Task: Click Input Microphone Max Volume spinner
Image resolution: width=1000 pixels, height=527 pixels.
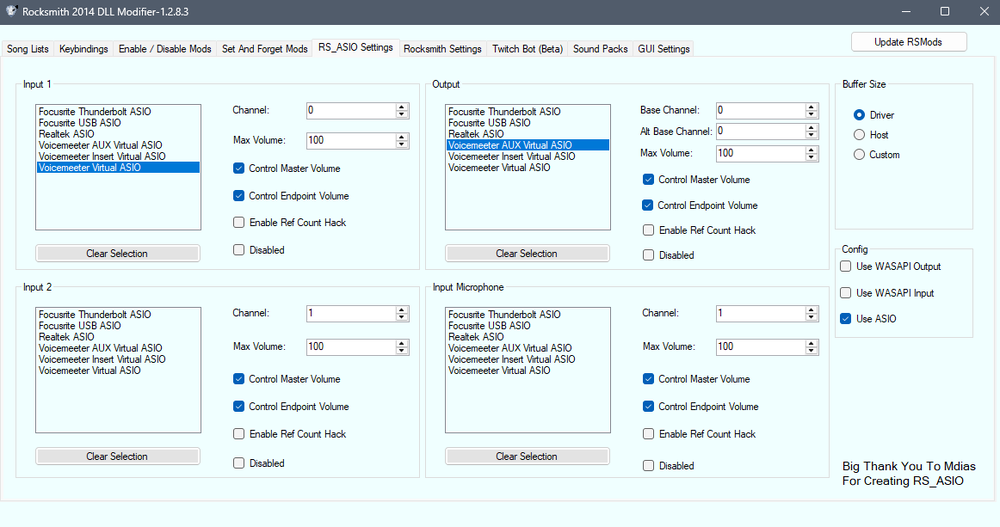Action: (x=811, y=346)
